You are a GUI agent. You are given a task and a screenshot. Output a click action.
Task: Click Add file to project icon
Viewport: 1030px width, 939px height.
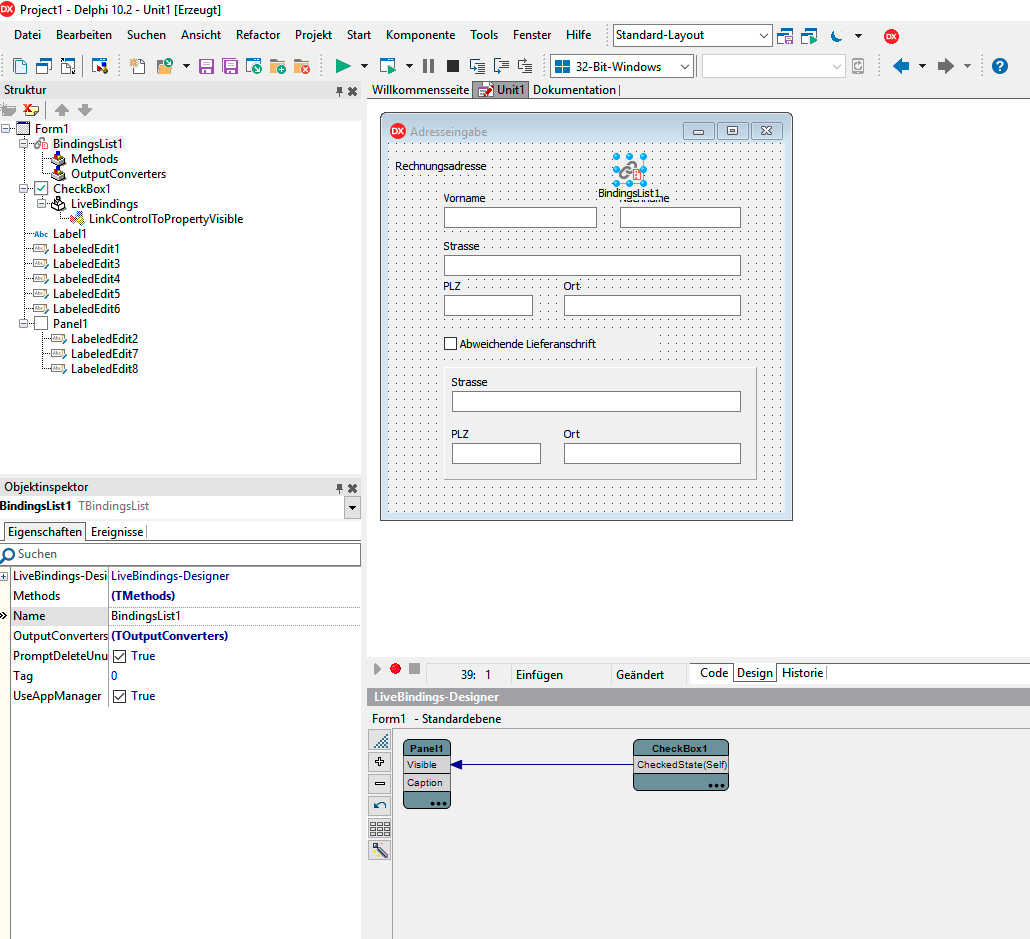click(278, 66)
